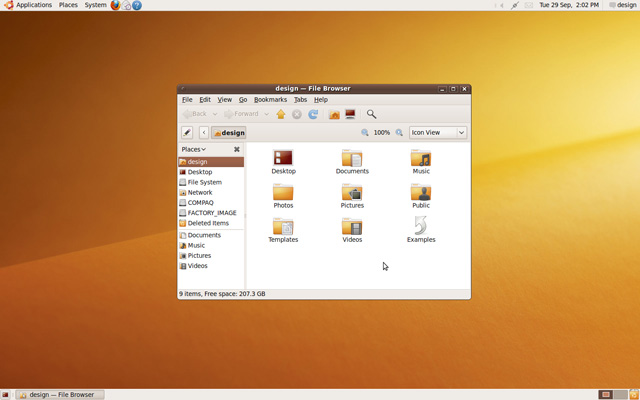
Task: Select the design path button
Action: tap(229, 133)
